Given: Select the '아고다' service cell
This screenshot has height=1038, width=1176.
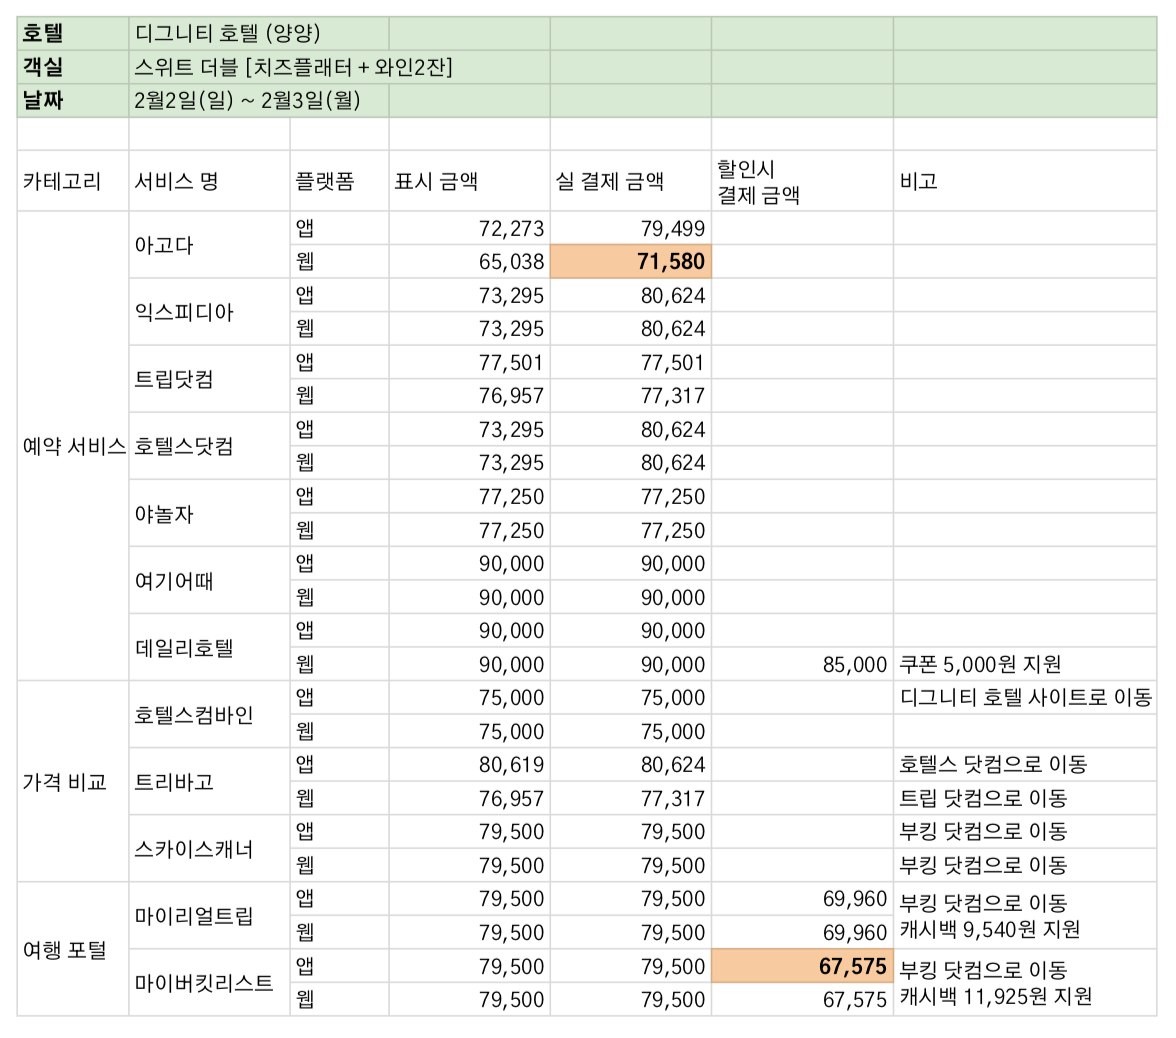Looking at the screenshot, I should [209, 244].
